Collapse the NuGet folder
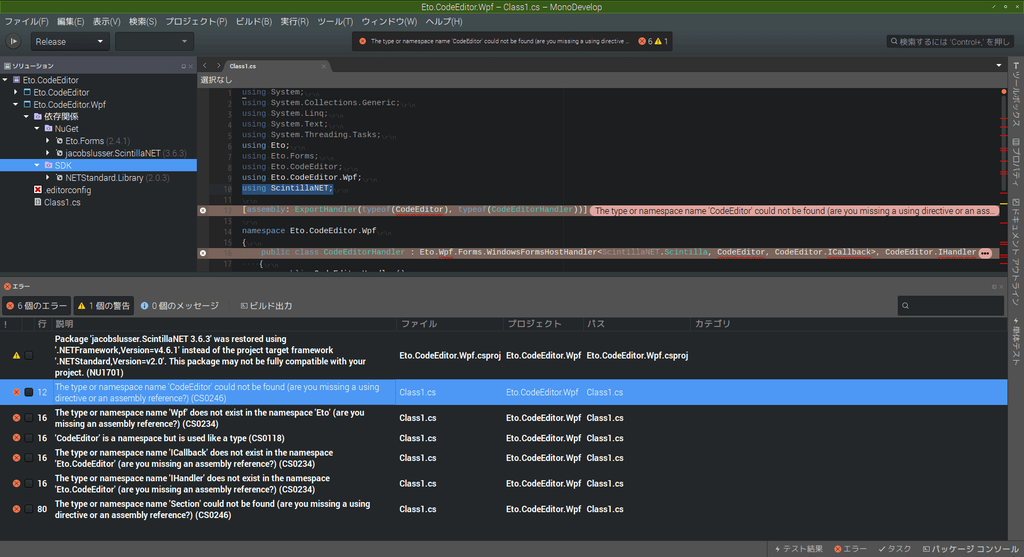 point(37,129)
